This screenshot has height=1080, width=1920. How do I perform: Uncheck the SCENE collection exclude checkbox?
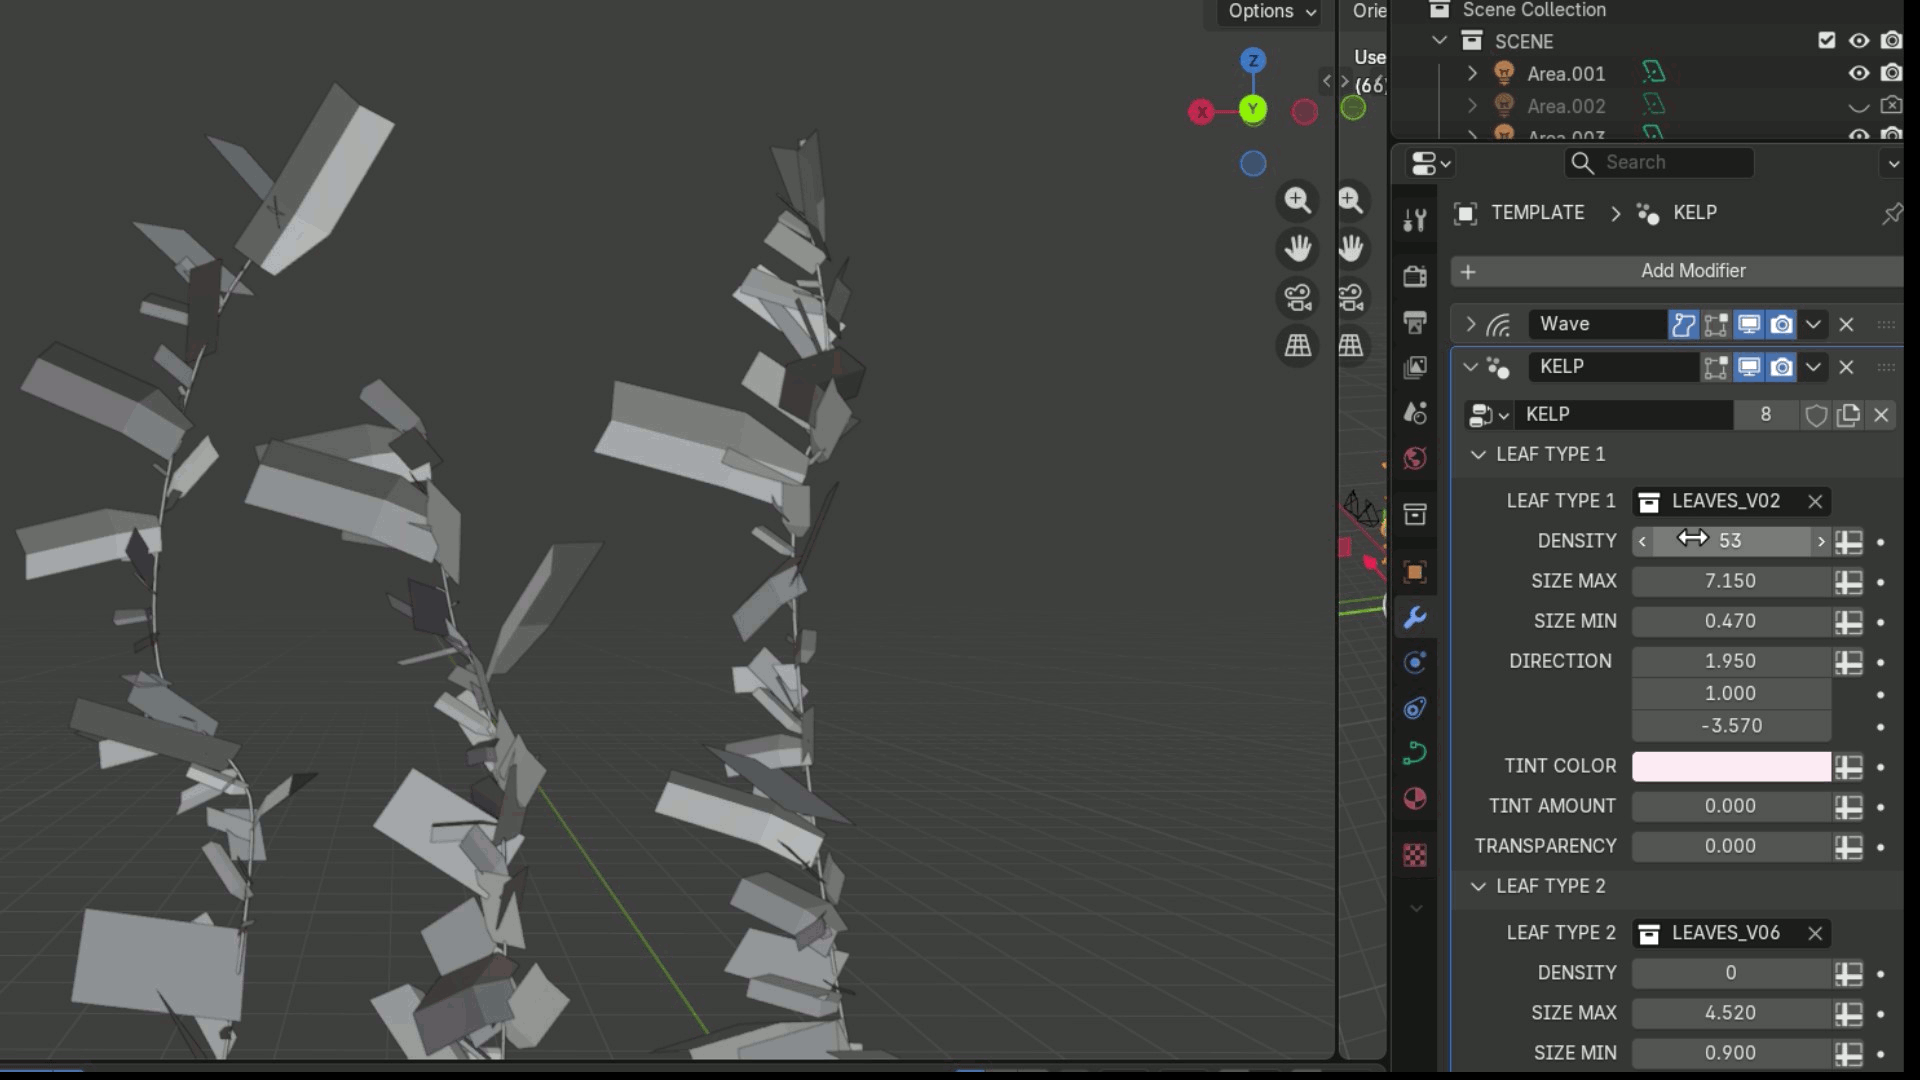coord(1827,40)
